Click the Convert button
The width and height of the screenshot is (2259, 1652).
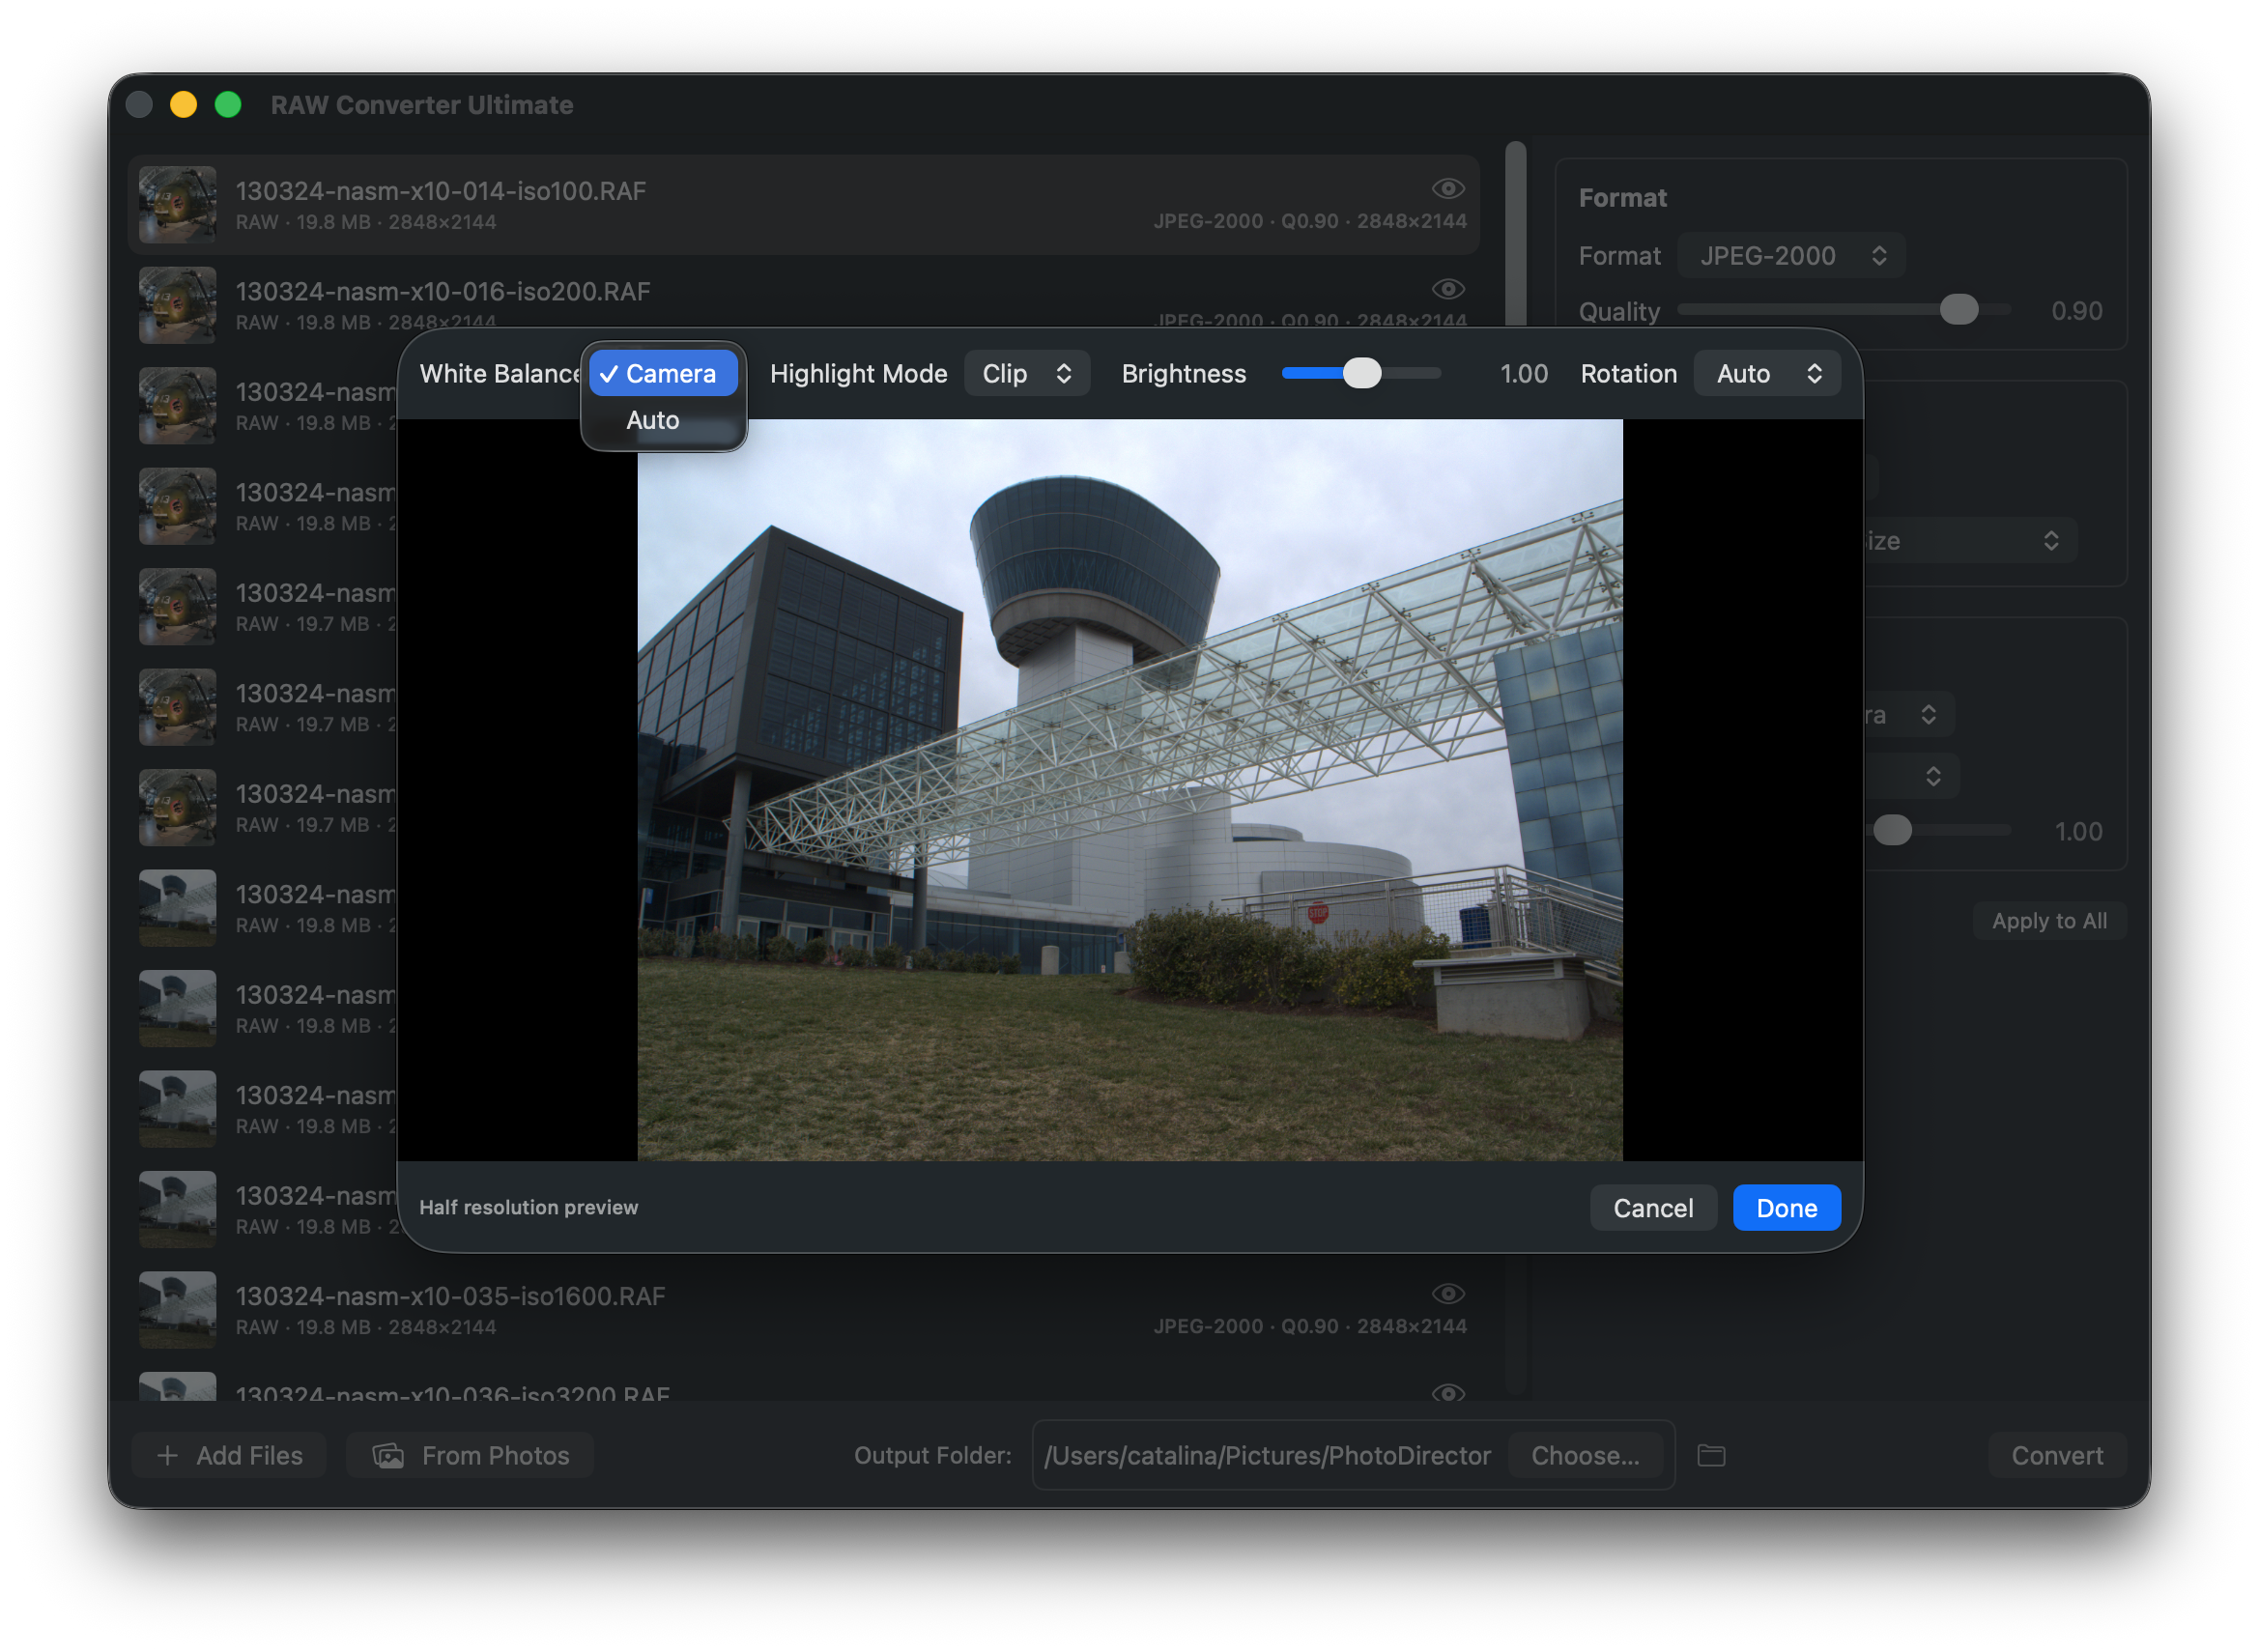point(2056,1456)
